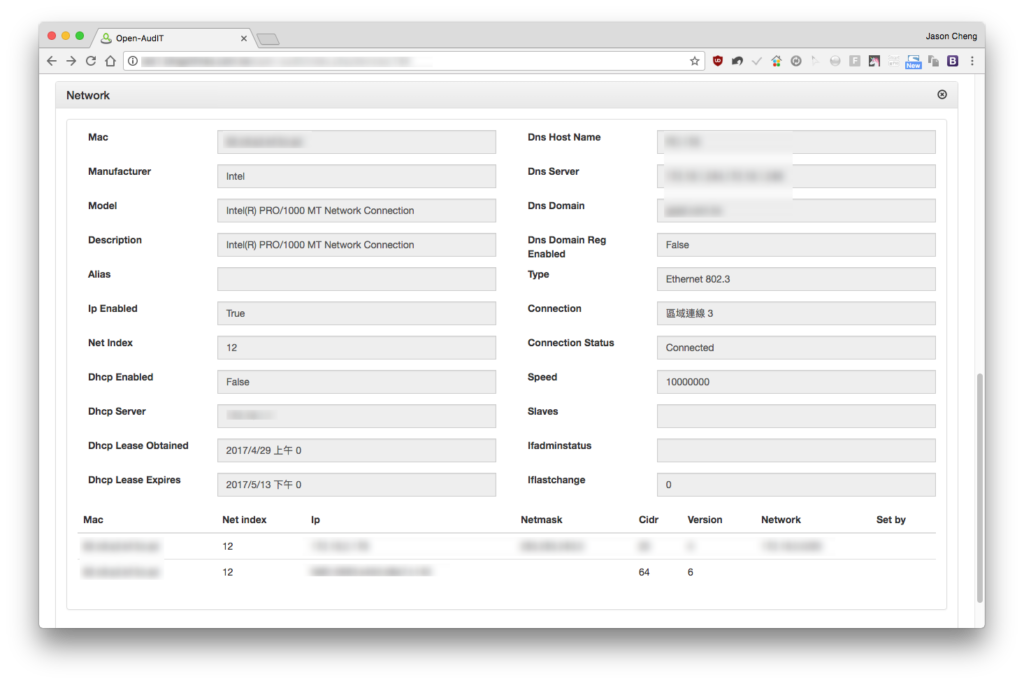Navigate back to the previous page

point(52,61)
